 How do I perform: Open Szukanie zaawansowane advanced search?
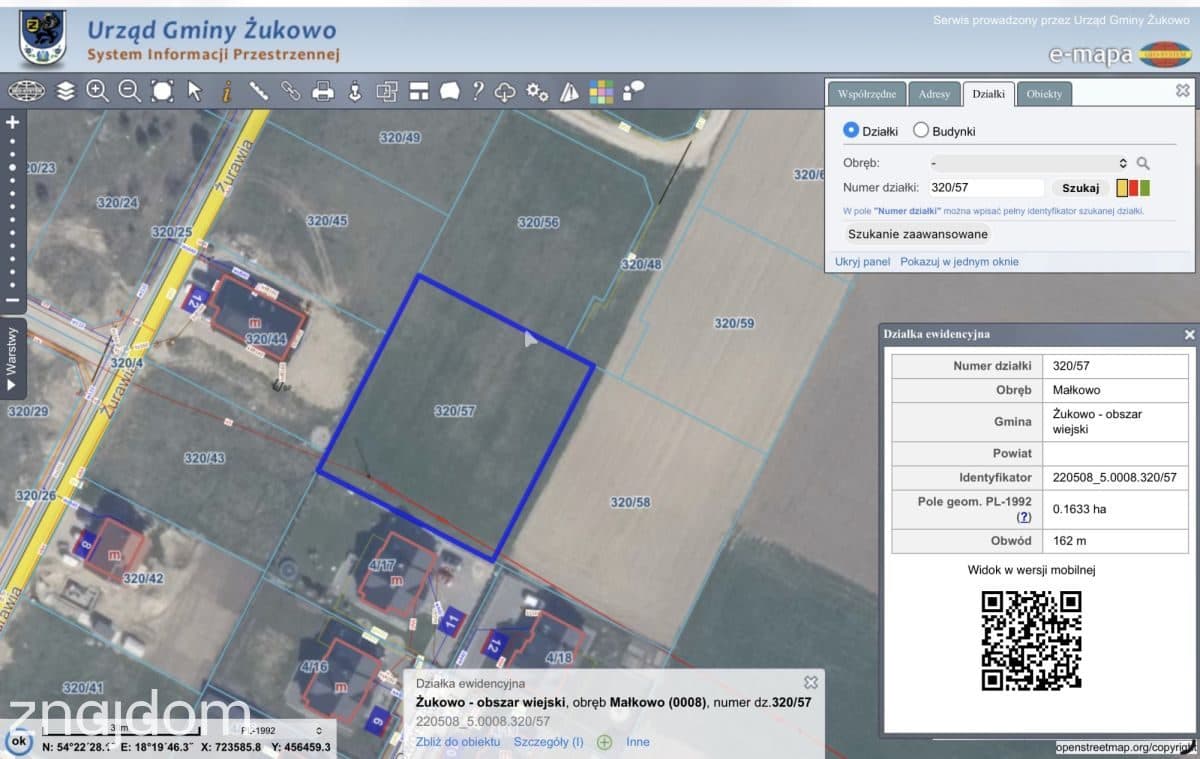pos(917,234)
